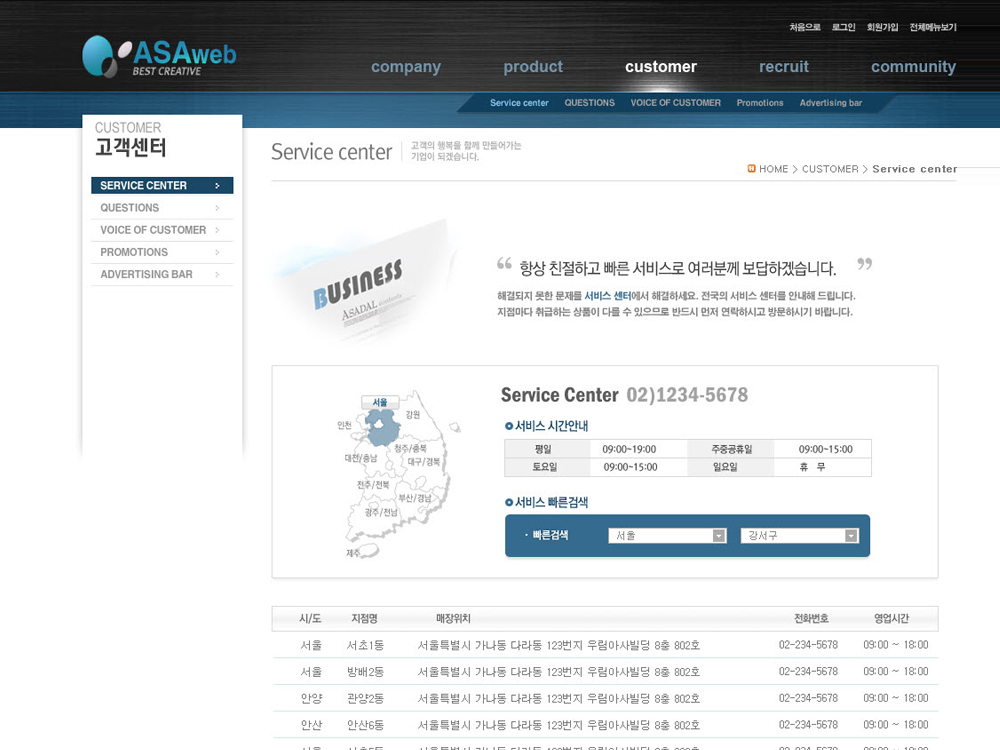Screen dimensions: 1000x750
Task: Click the 로그인 login link
Action: [843, 28]
